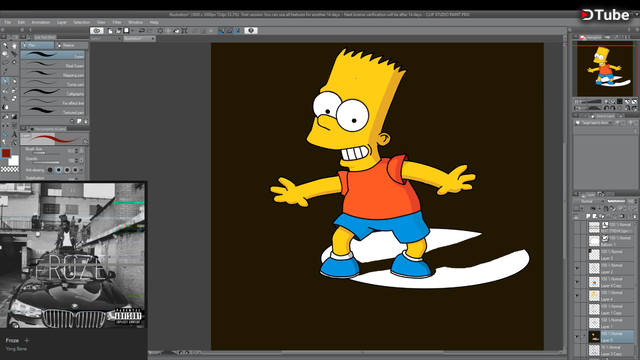The width and height of the screenshot is (640, 360).
Task: Click the Undo arrow icon
Action: pyautogui.click(x=142, y=31)
